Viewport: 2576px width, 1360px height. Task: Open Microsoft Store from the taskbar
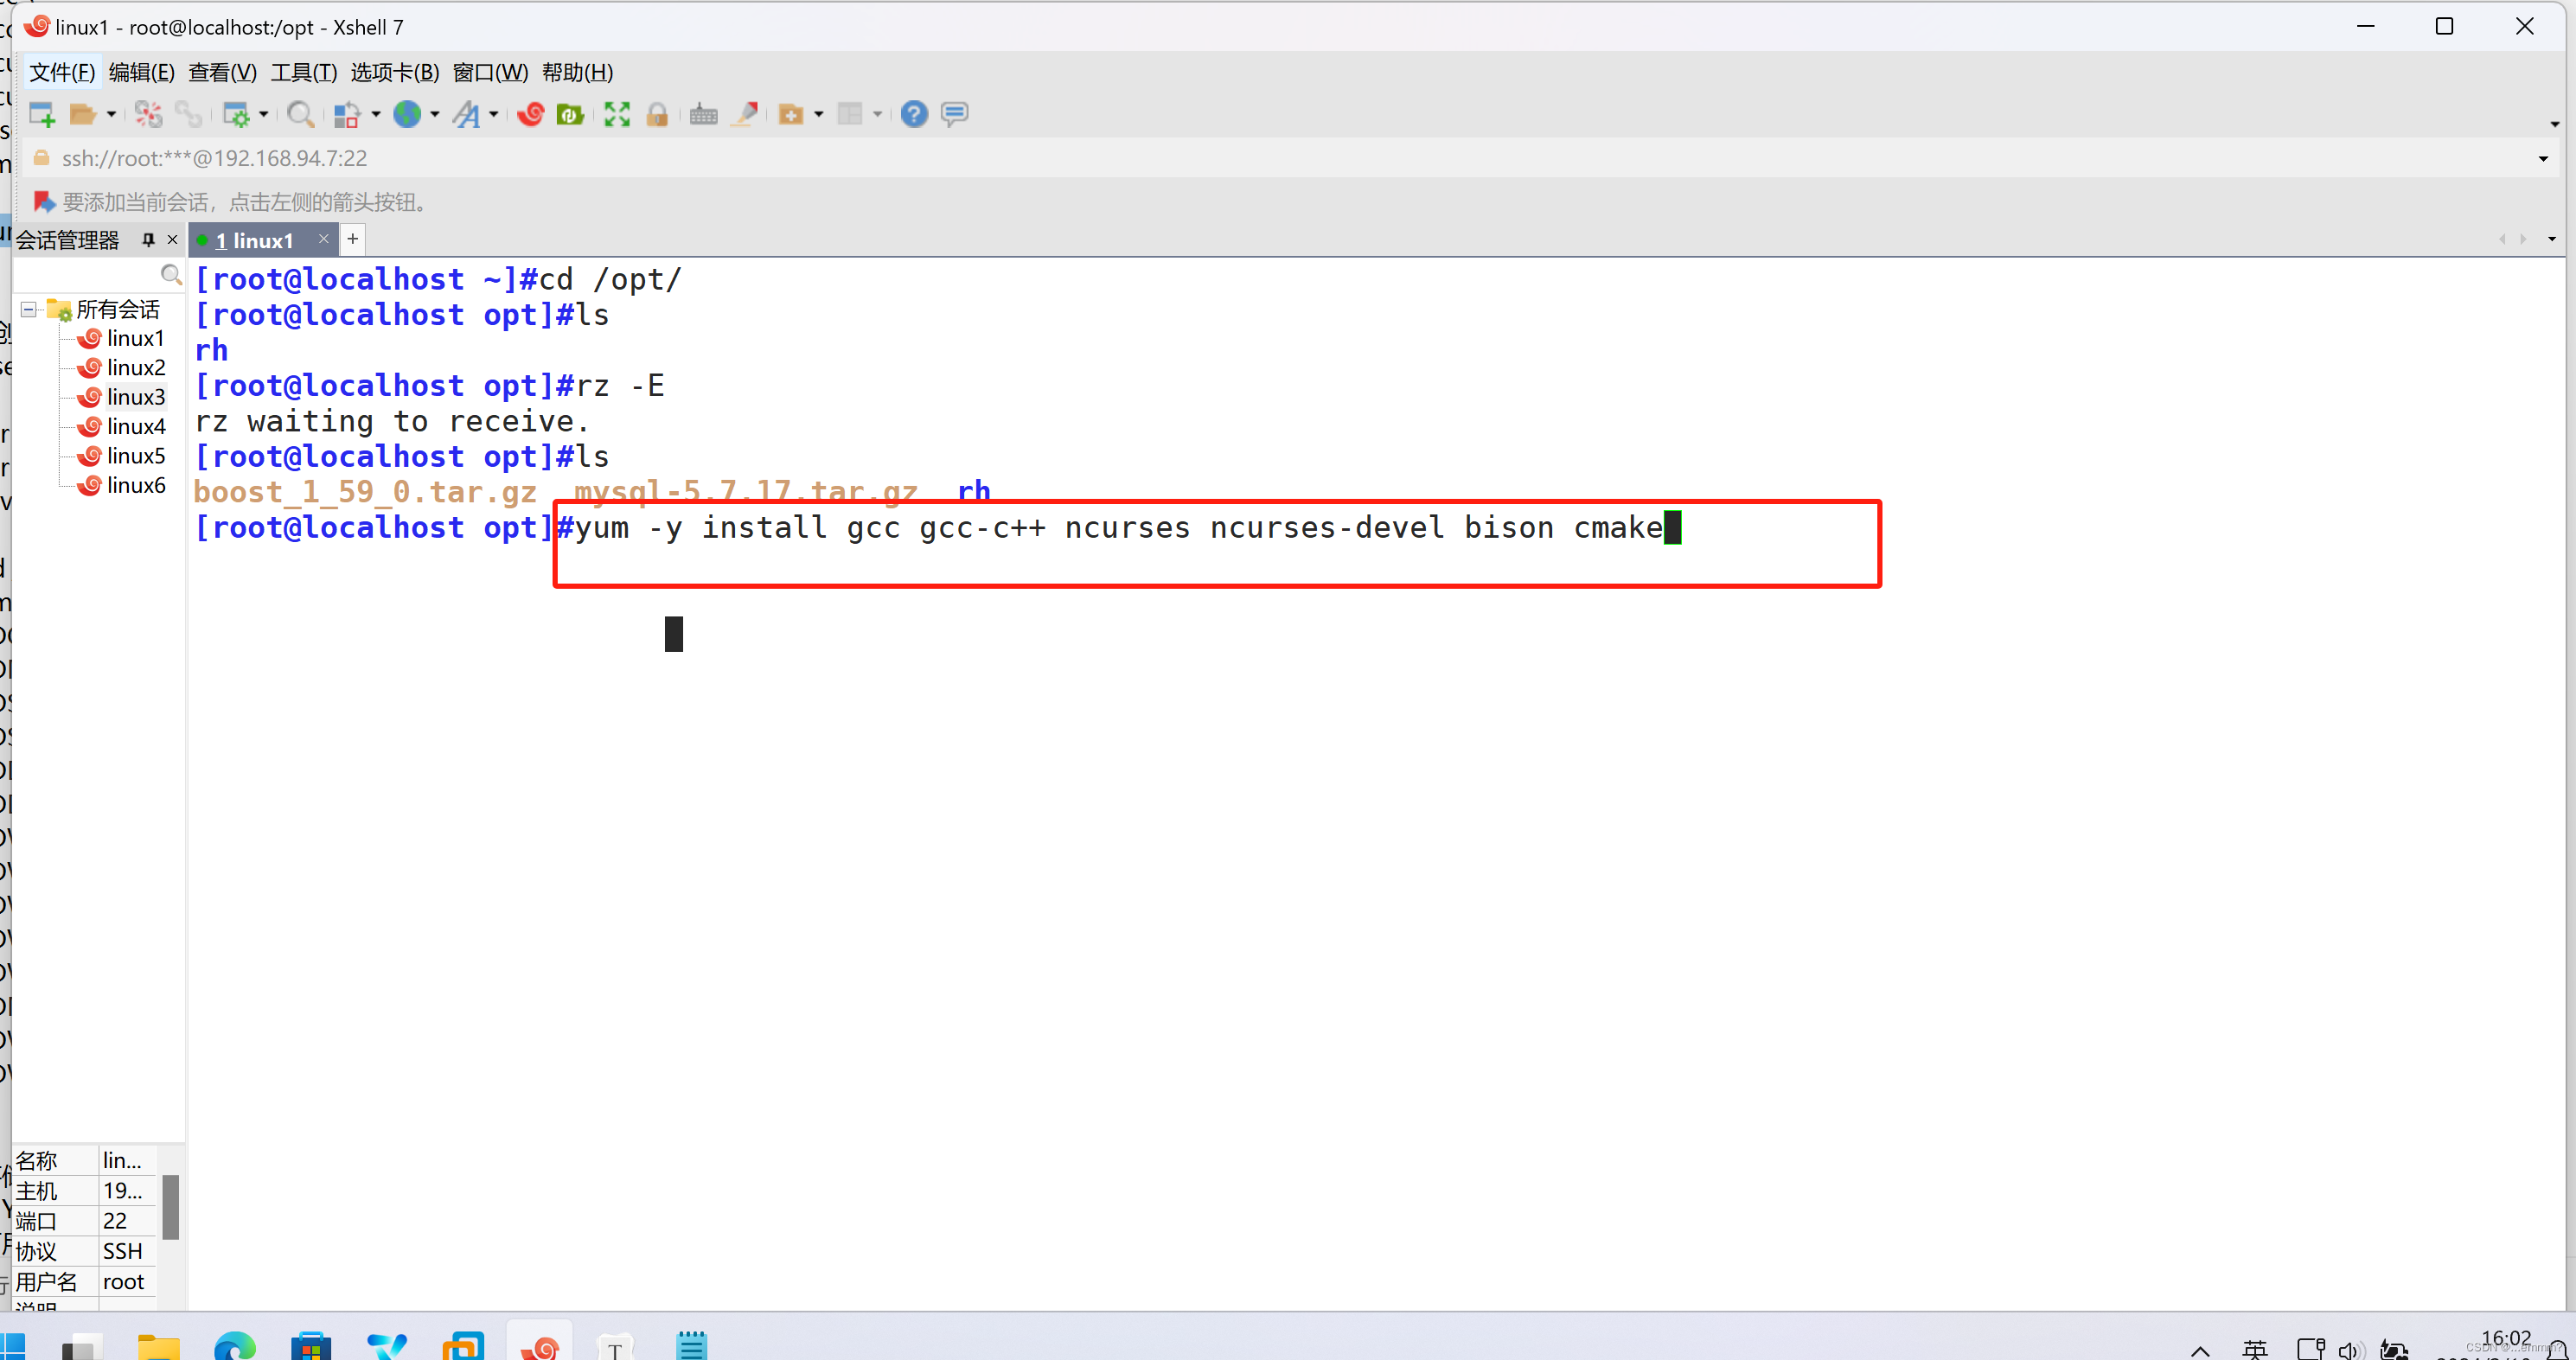pos(311,1346)
